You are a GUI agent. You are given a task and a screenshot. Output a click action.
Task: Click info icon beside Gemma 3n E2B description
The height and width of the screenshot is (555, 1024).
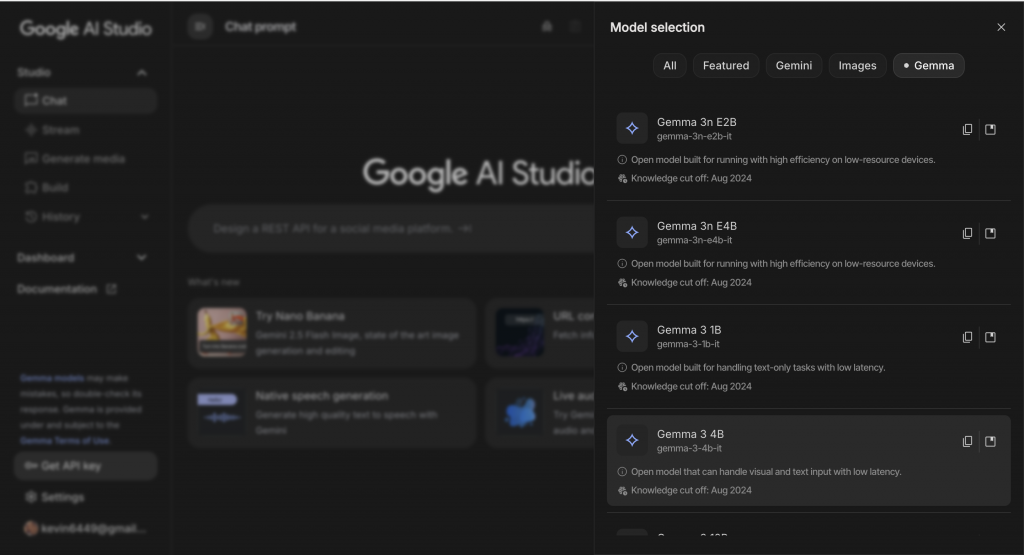[x=622, y=160]
